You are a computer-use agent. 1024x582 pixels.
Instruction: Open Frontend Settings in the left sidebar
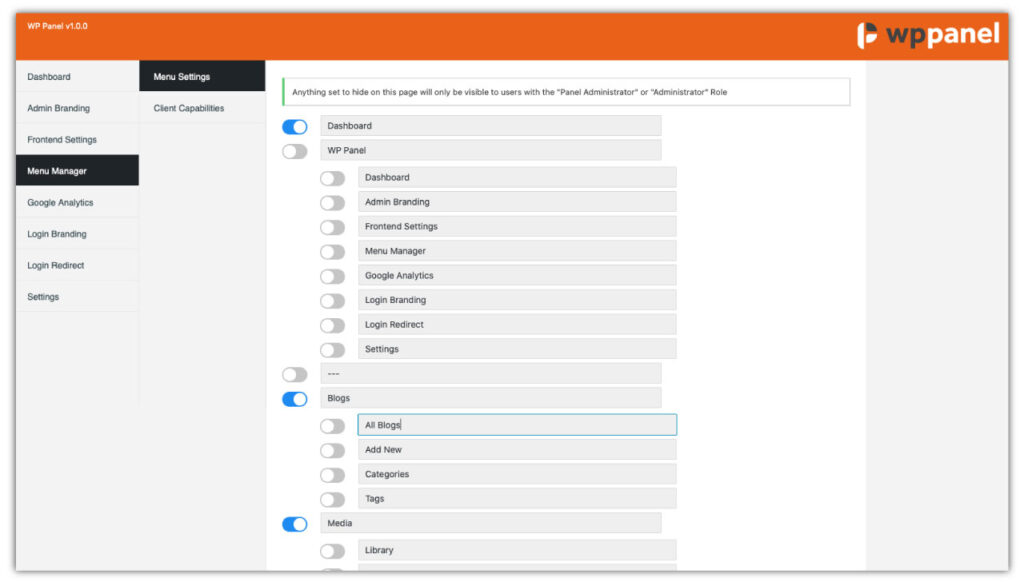click(77, 139)
